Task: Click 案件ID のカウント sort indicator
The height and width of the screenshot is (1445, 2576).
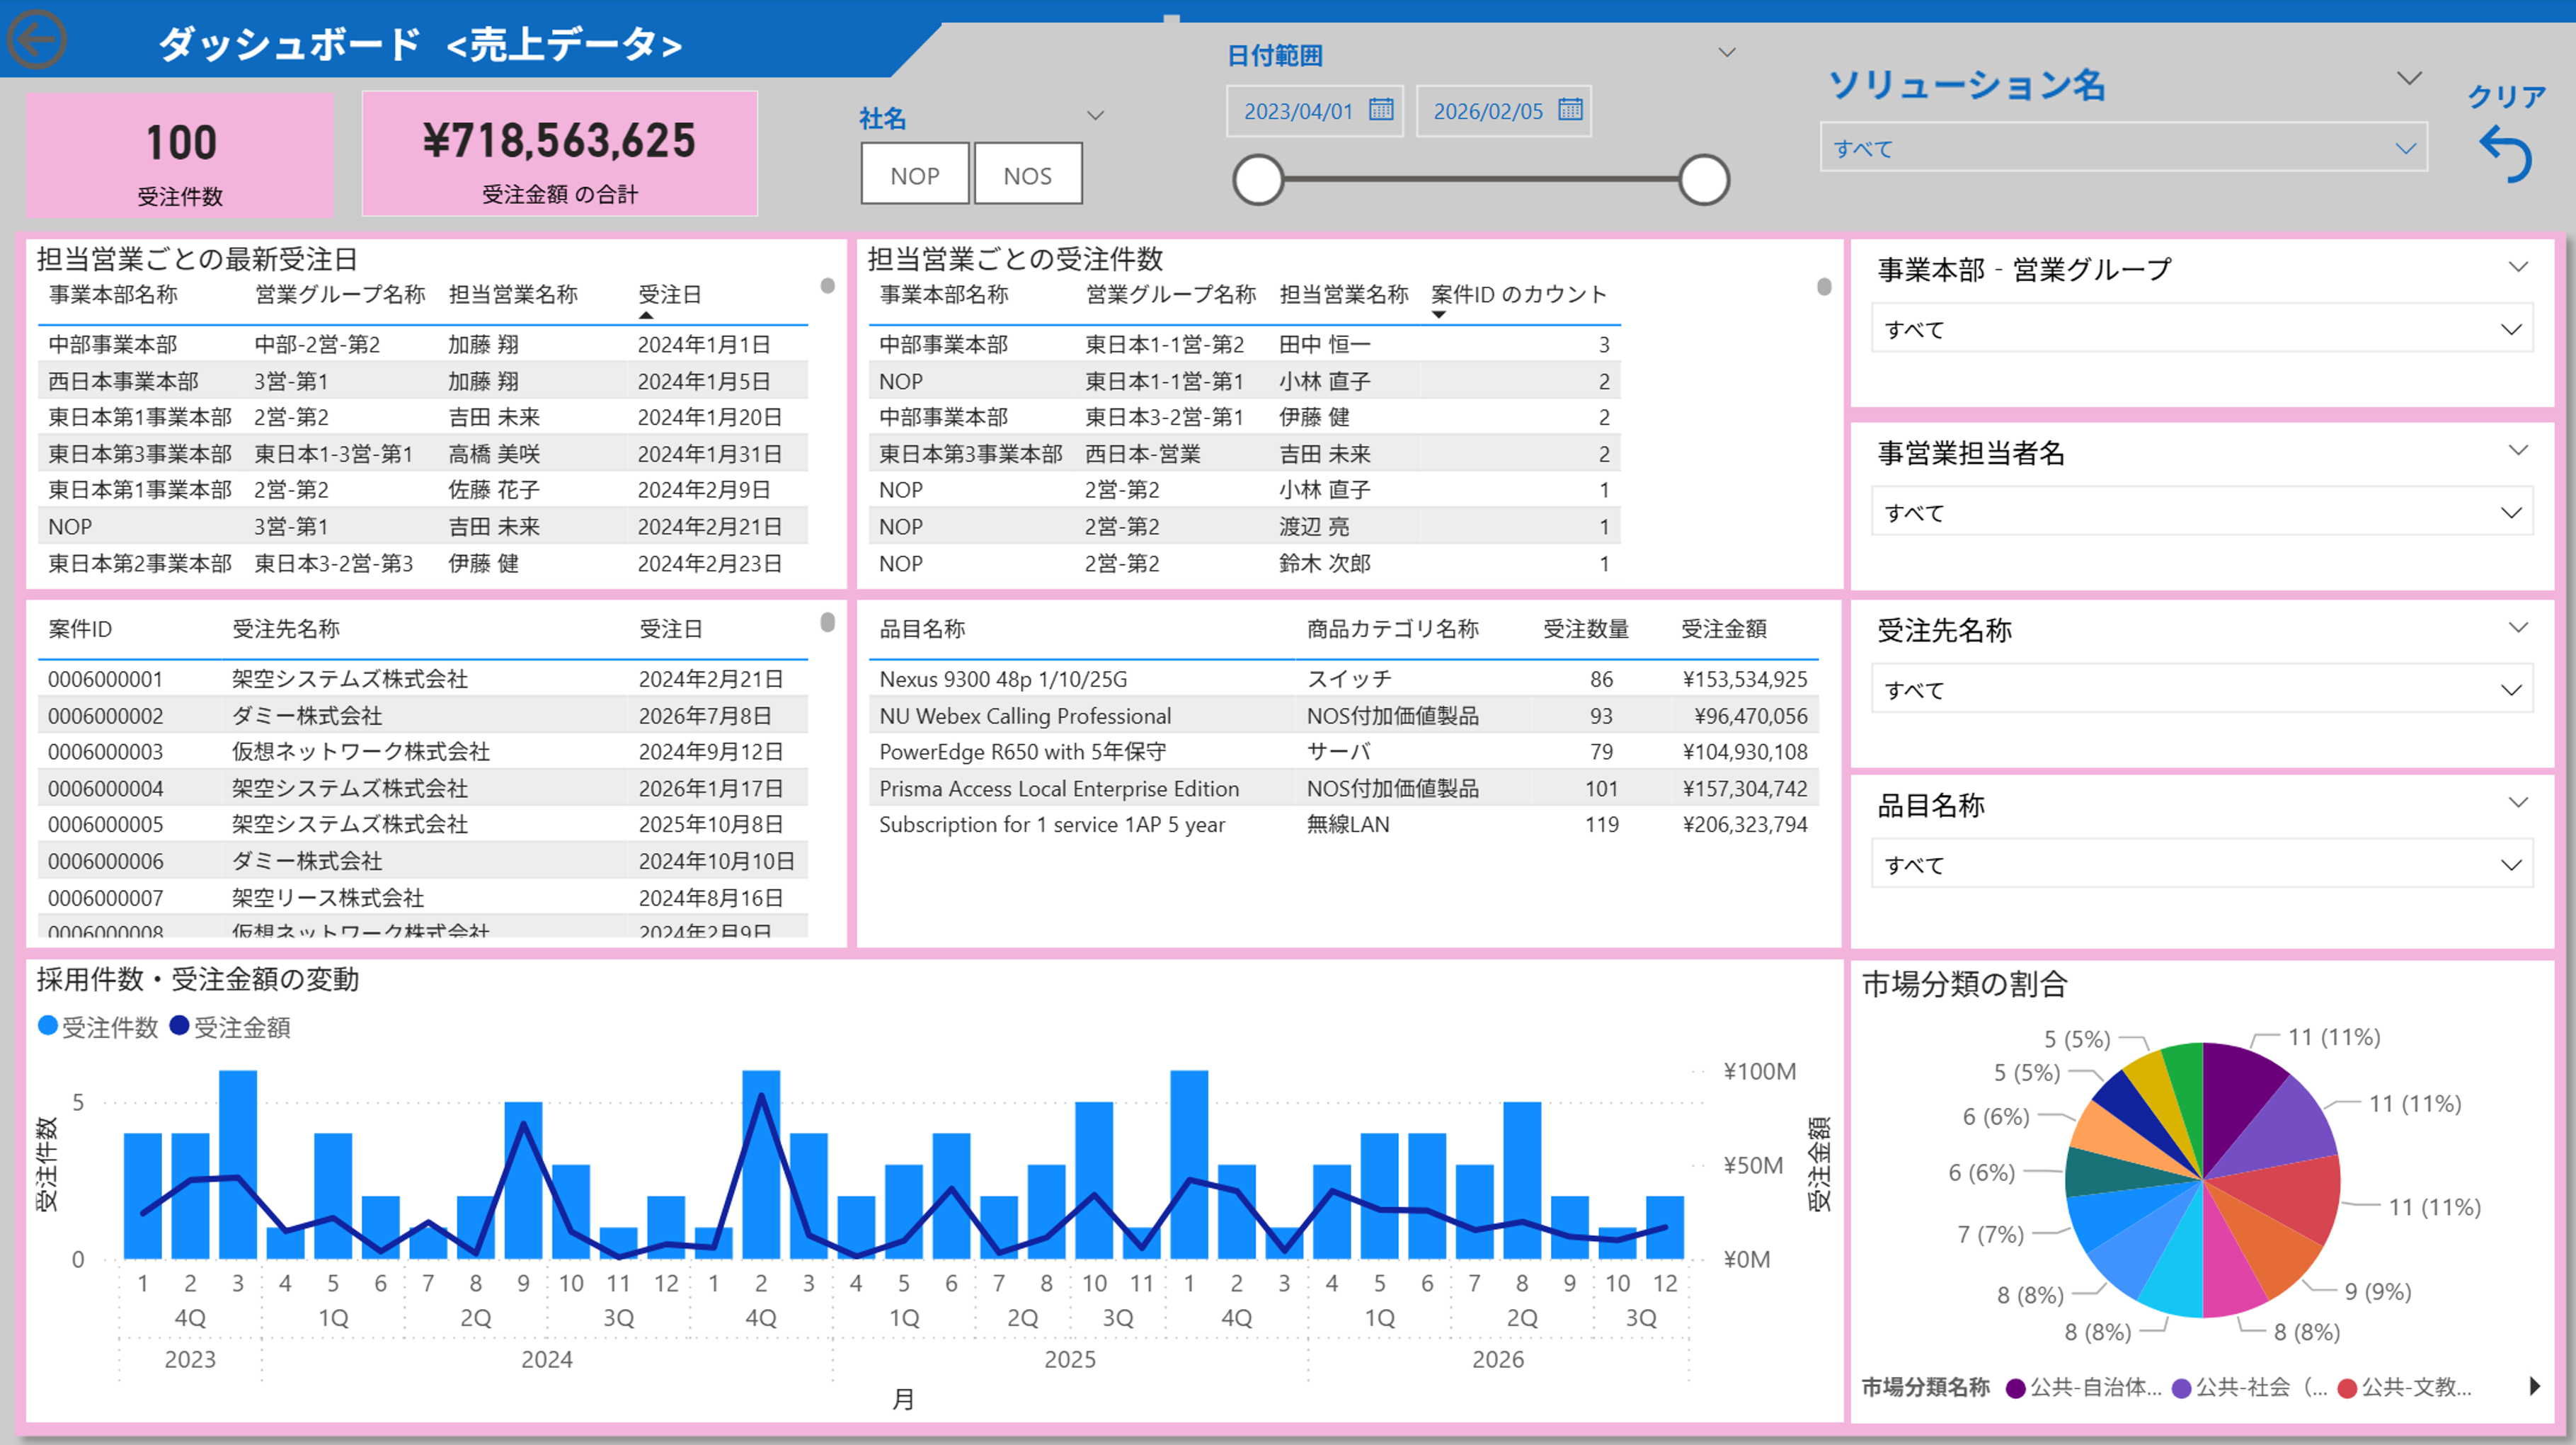Action: coord(1438,315)
